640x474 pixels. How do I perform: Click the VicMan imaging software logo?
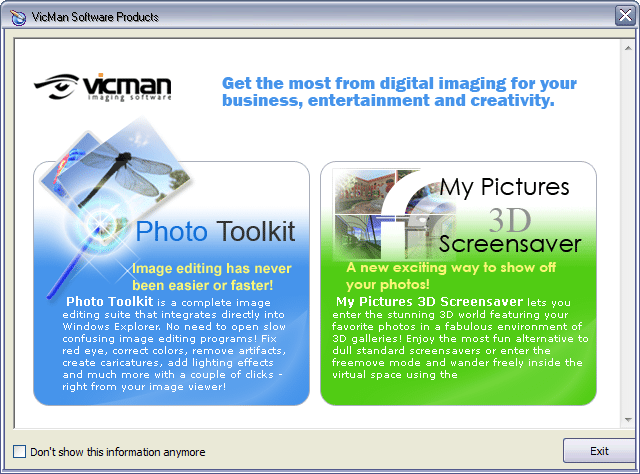(x=103, y=87)
